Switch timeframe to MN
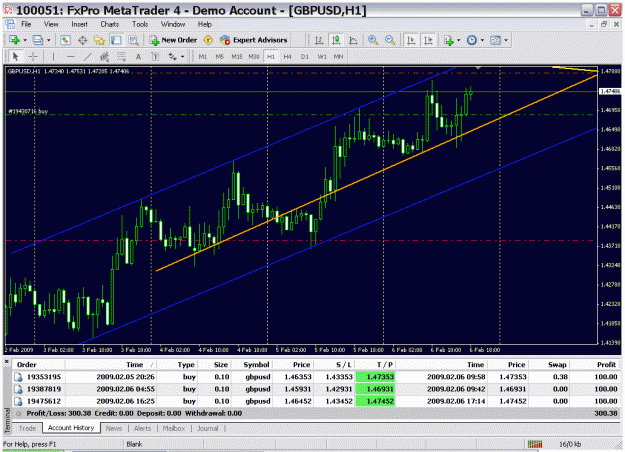The height and width of the screenshot is (452, 625). (338, 57)
